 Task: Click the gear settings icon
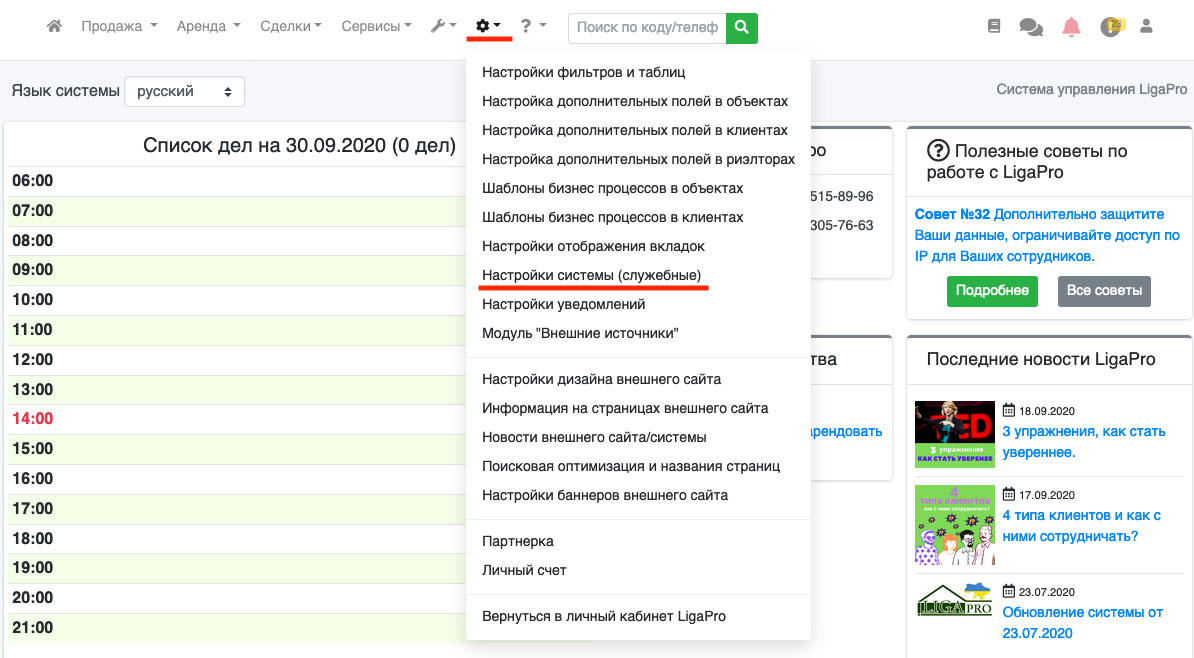pos(488,27)
